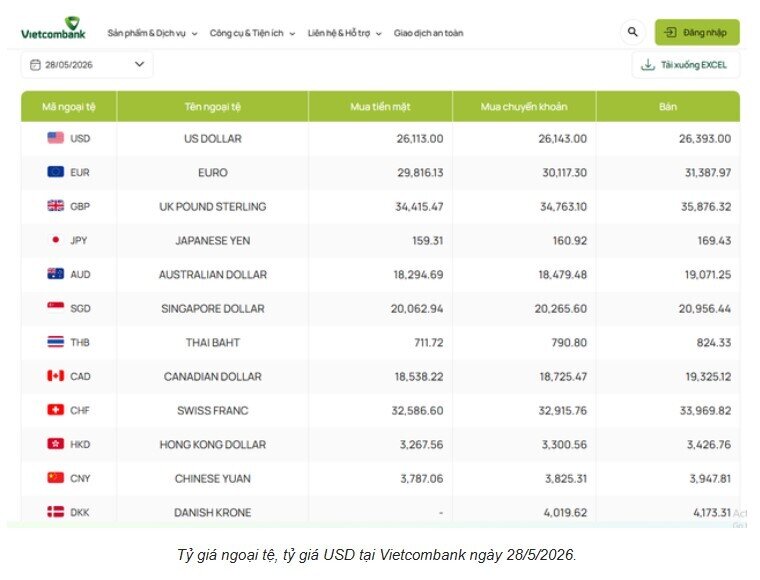The image size is (760, 580).
Task: Select the US DOLLAR name cell
Action: point(213,139)
